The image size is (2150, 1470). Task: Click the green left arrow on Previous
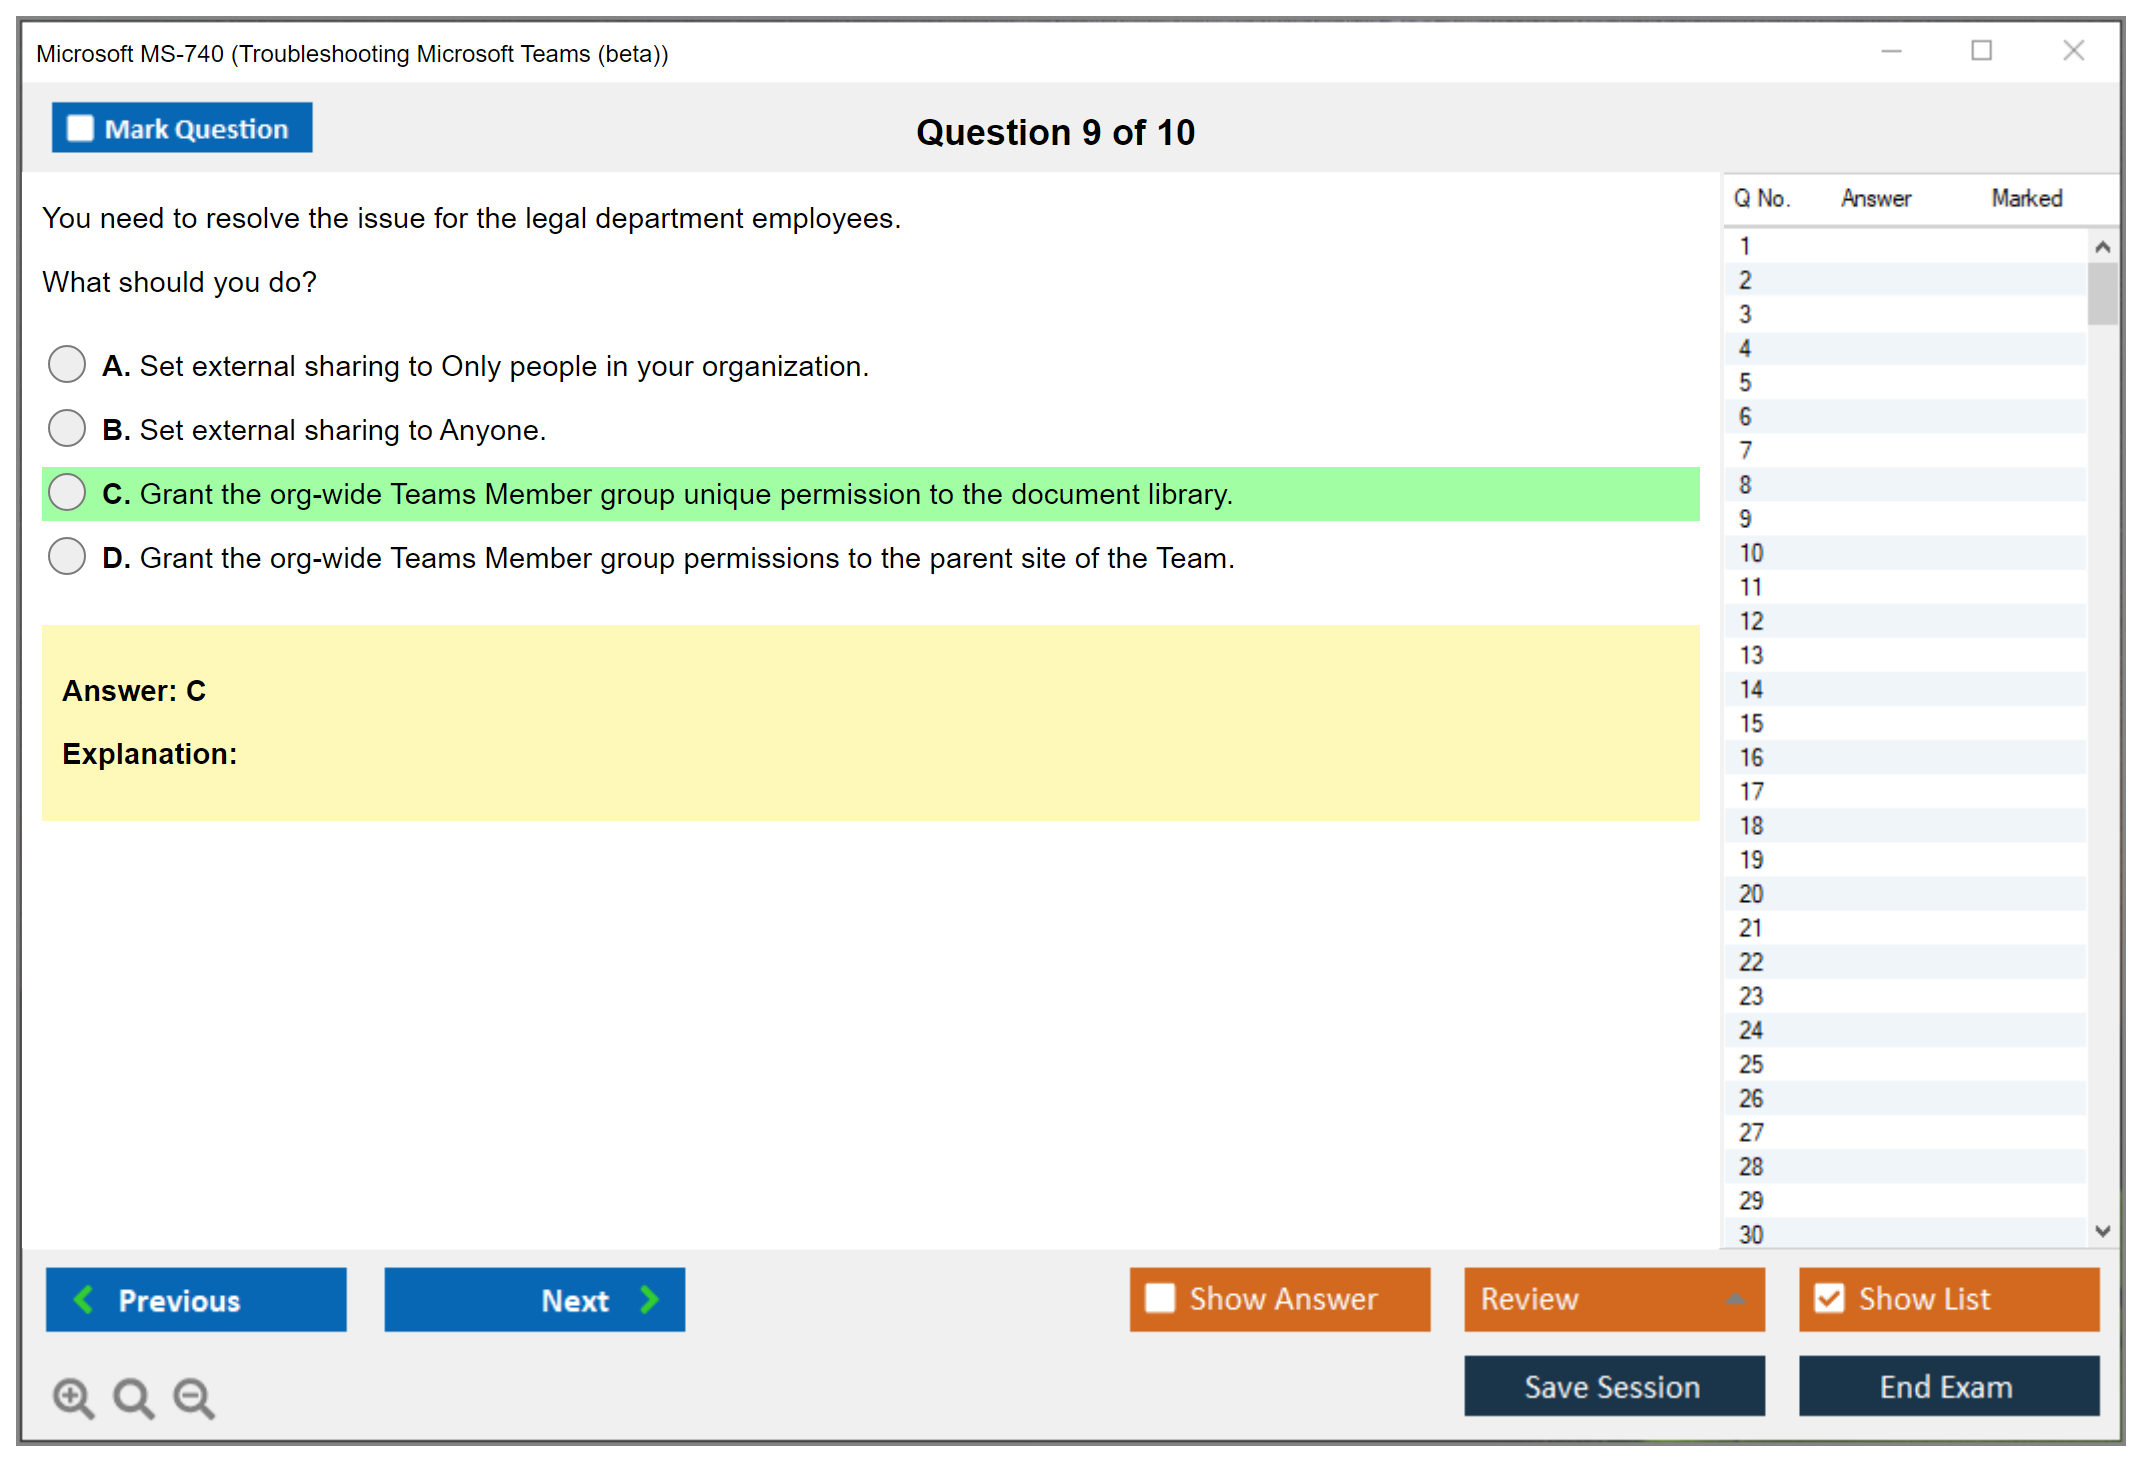tap(84, 1299)
